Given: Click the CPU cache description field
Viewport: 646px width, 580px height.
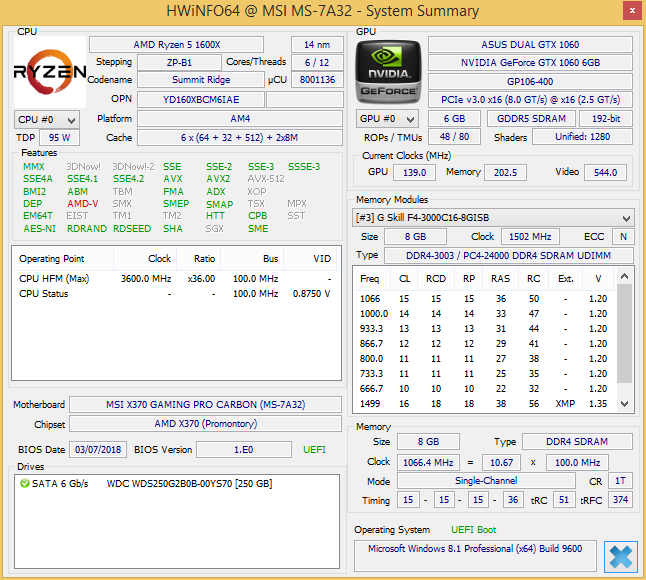Looking at the screenshot, I should tap(240, 138).
